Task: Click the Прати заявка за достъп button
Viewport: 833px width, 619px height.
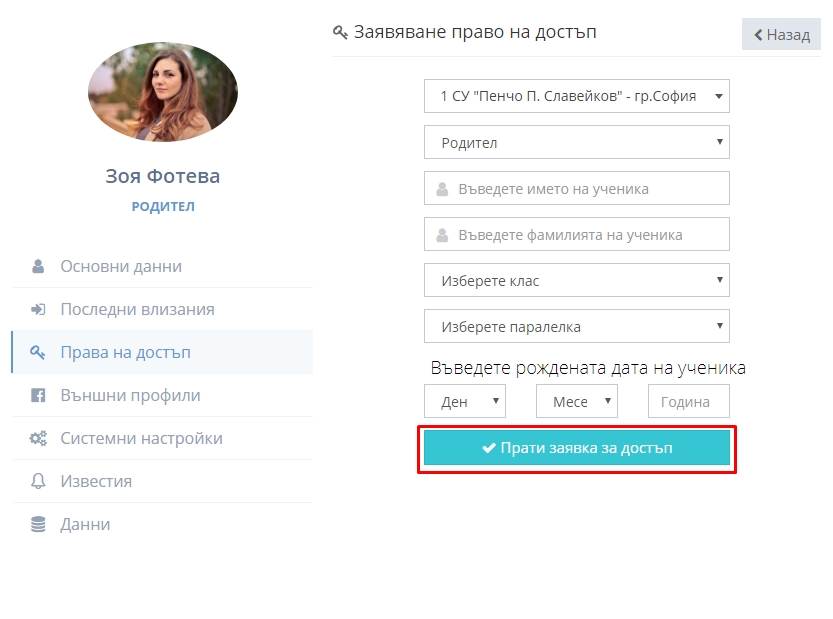Action: tap(576, 448)
